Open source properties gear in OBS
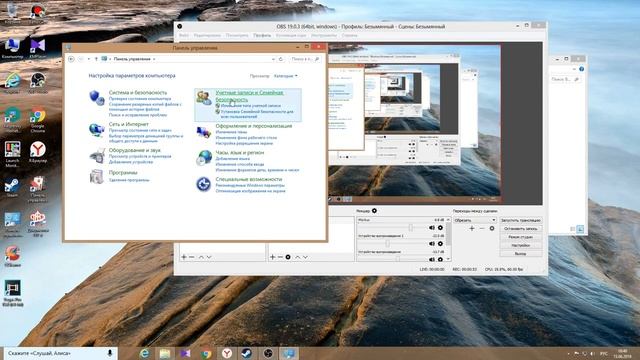 tap(288, 257)
